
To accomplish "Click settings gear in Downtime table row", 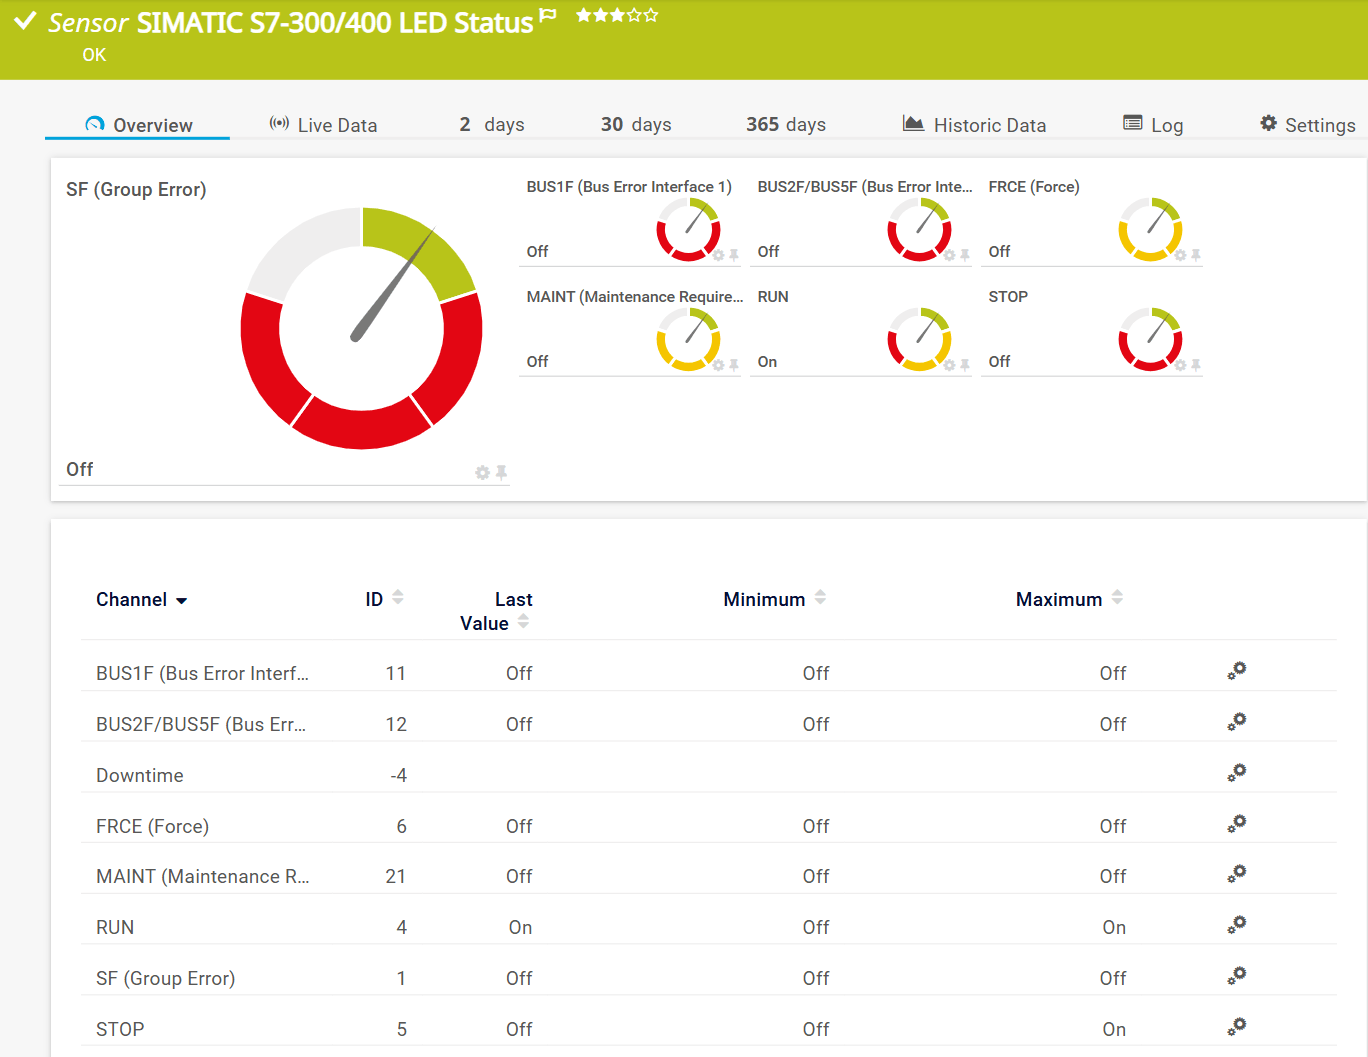I will click(1237, 773).
